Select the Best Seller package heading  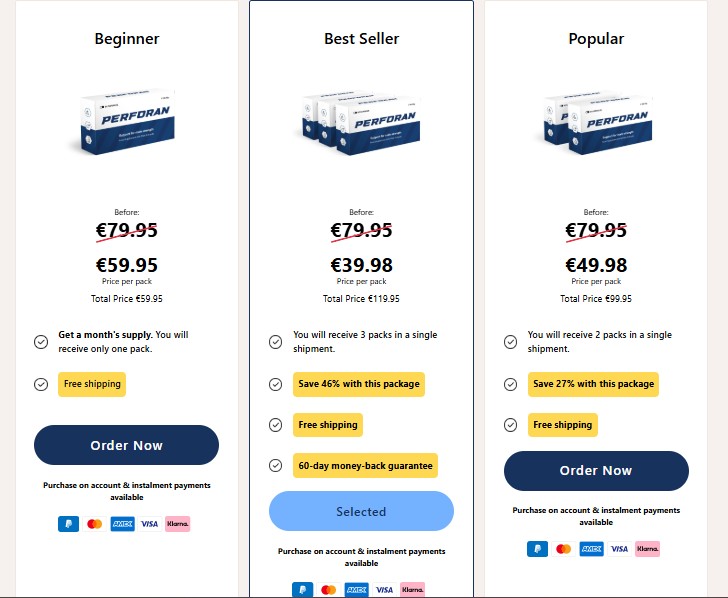[x=361, y=39]
